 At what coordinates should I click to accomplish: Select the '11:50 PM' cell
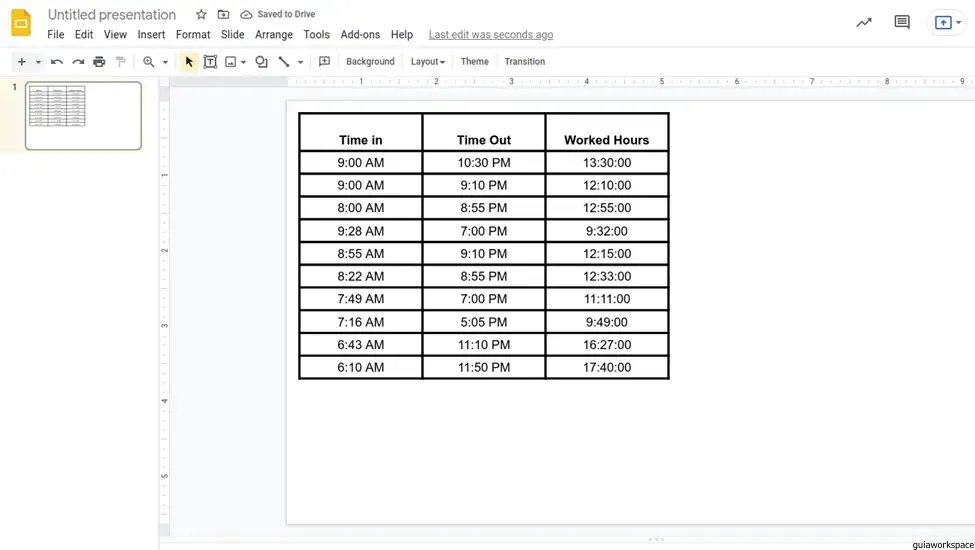pos(484,367)
